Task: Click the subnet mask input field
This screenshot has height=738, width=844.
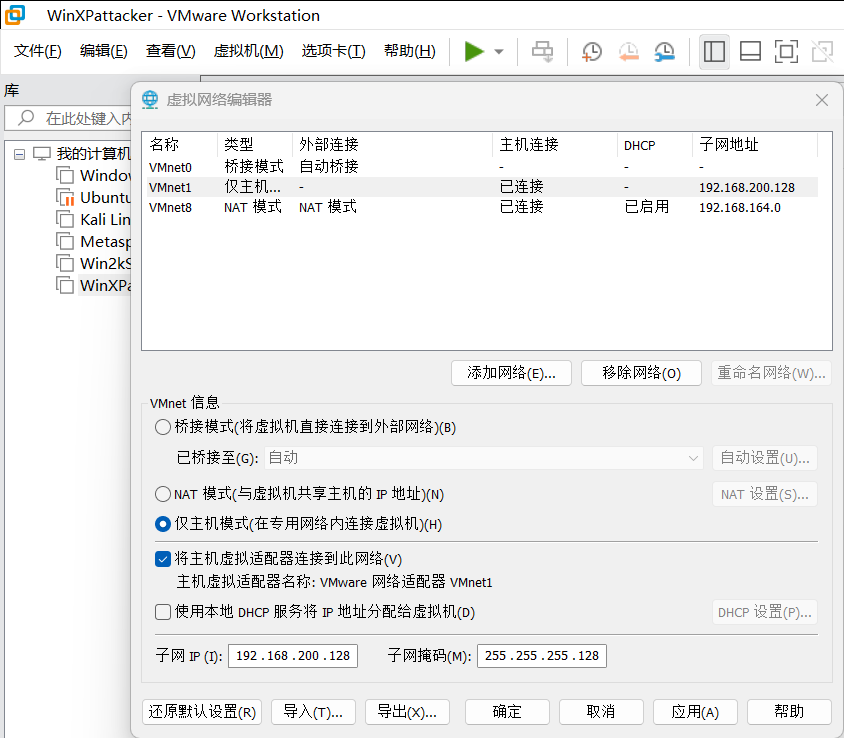Action: pos(541,656)
